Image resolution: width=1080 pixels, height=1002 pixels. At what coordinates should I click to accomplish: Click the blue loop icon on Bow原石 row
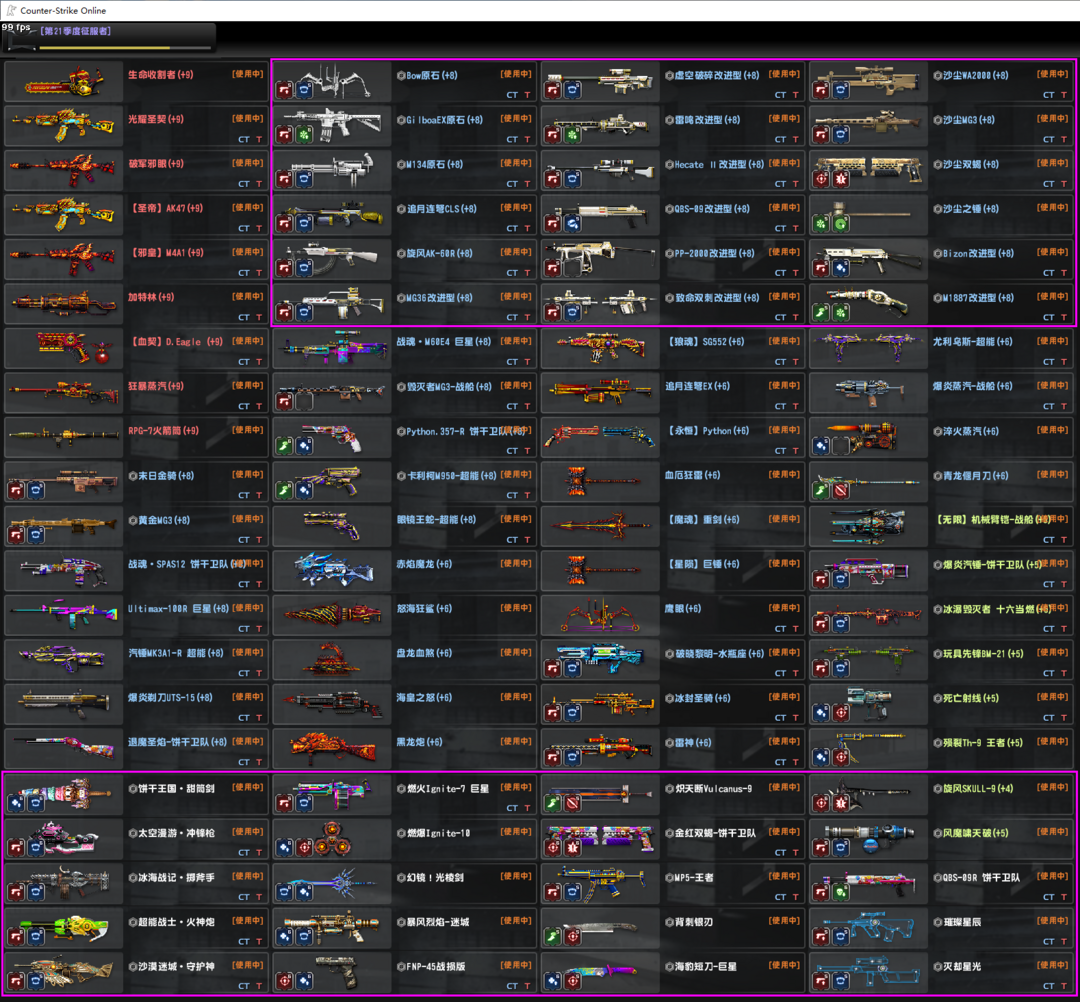click(304, 90)
